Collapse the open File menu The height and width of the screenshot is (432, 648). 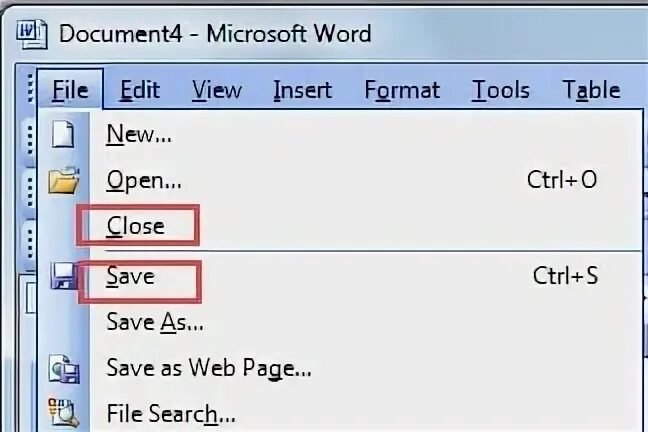(x=70, y=90)
